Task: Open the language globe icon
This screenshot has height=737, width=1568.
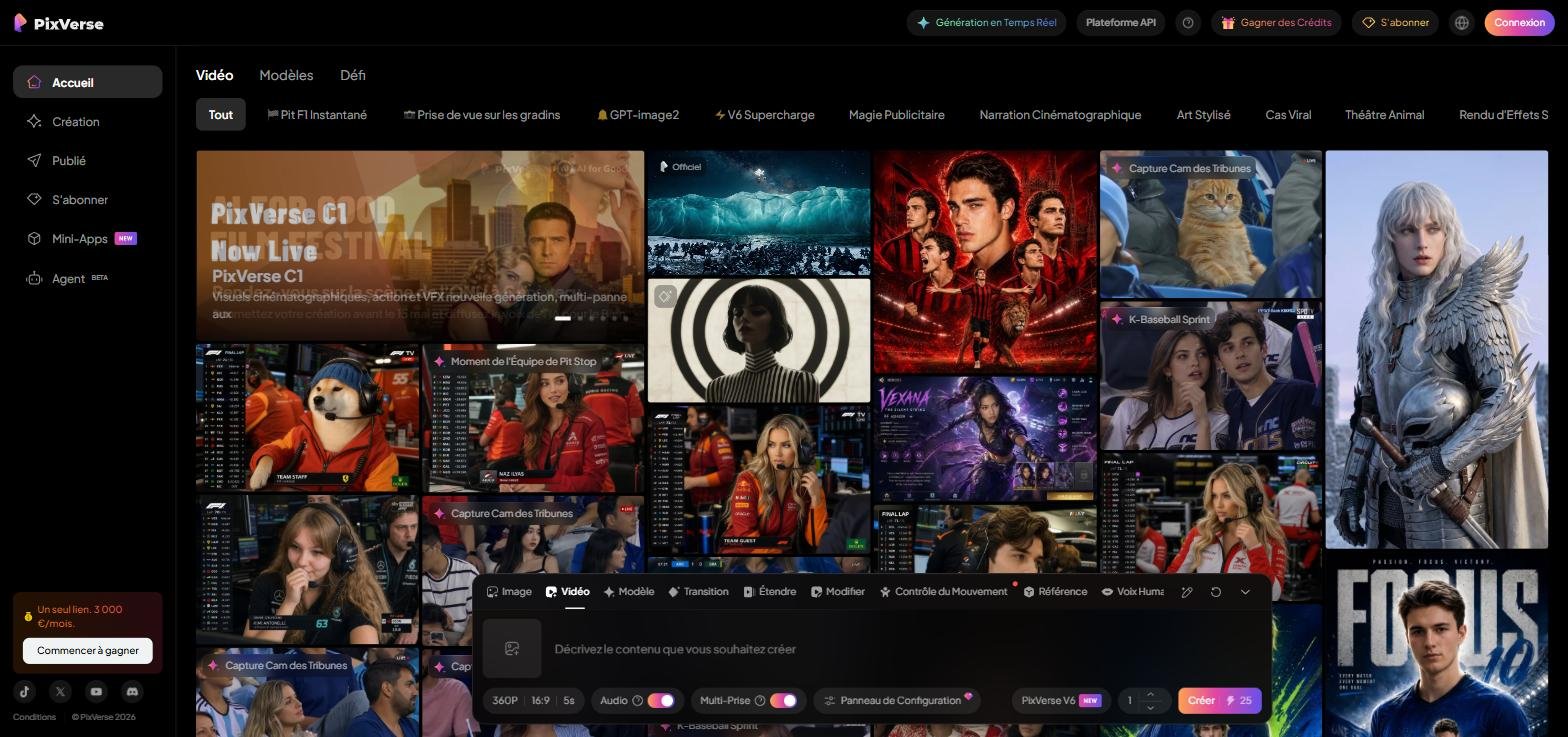Action: (1462, 22)
